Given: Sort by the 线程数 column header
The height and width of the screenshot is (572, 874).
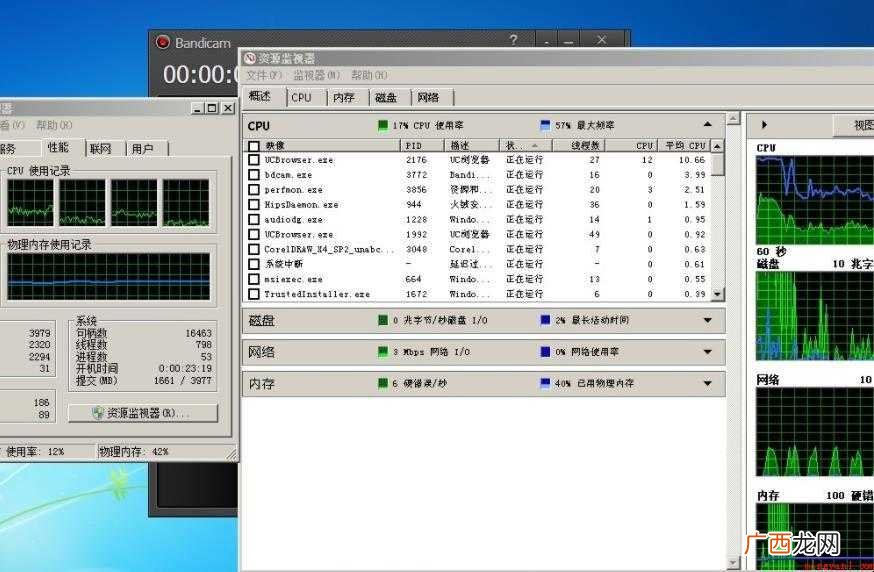Looking at the screenshot, I should click(x=578, y=146).
